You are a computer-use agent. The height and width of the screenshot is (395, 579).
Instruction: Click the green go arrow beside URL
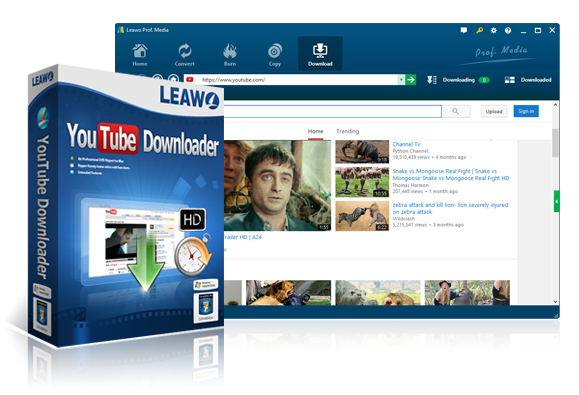tap(411, 80)
